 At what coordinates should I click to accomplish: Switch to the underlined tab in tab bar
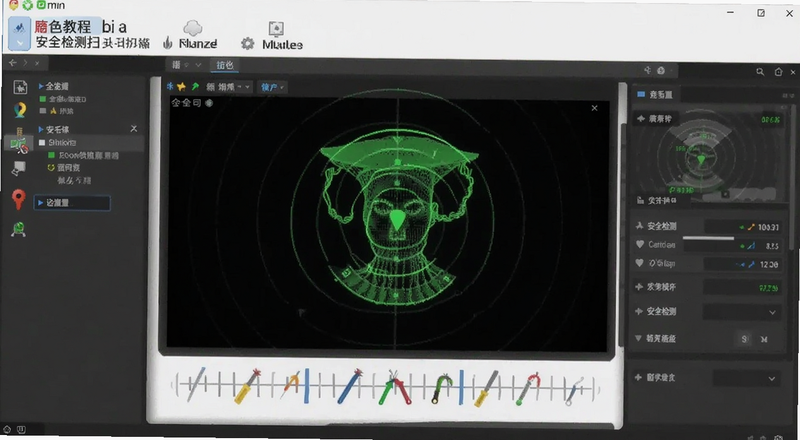pos(224,65)
